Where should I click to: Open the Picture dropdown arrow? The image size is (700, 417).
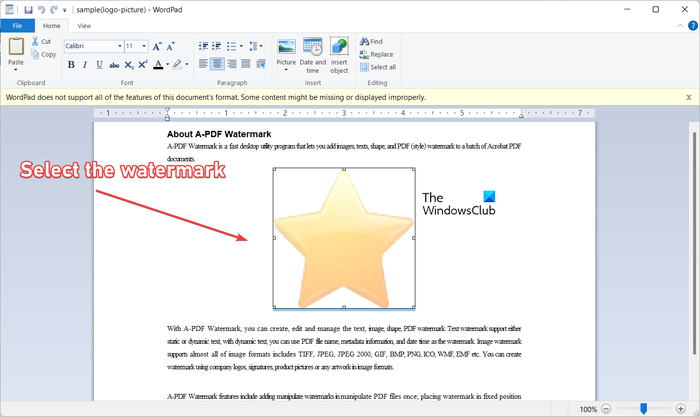(x=286, y=70)
